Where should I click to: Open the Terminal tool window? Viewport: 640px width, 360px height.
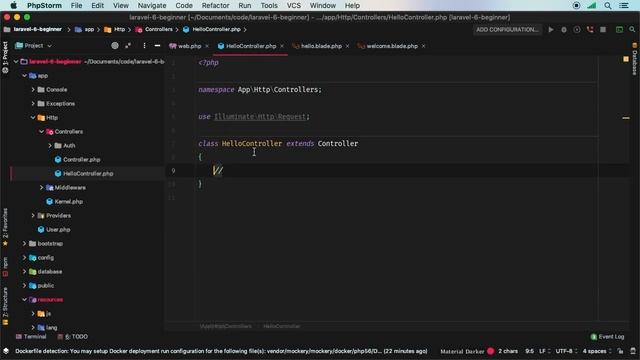click(31, 337)
